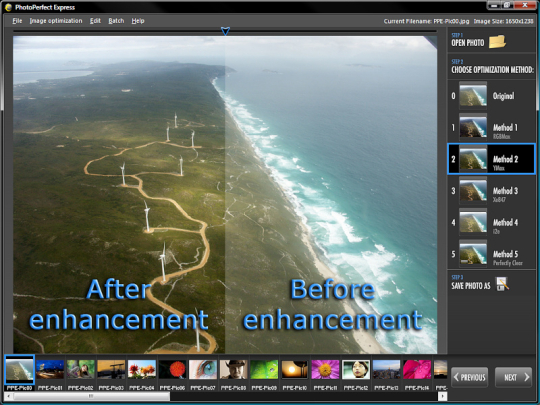Screen dimensions: 540x405
Task: Select the woman's face thumbnail PPE-Pic12
Action: point(355,370)
